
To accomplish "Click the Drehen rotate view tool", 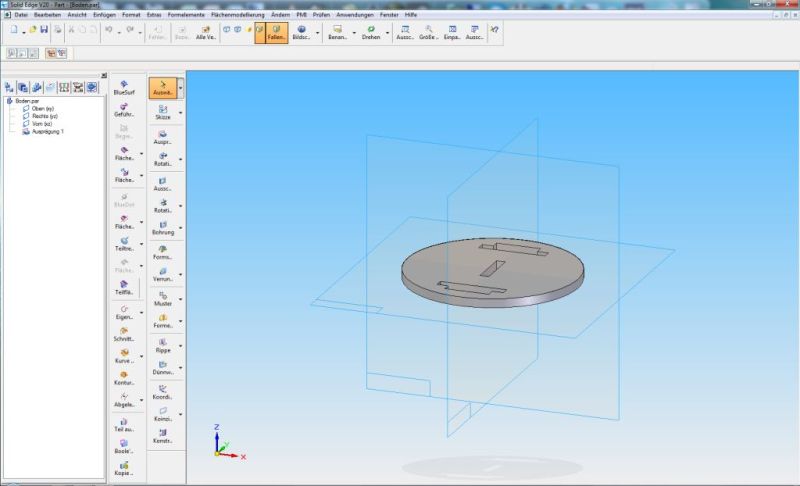I will click(x=371, y=32).
